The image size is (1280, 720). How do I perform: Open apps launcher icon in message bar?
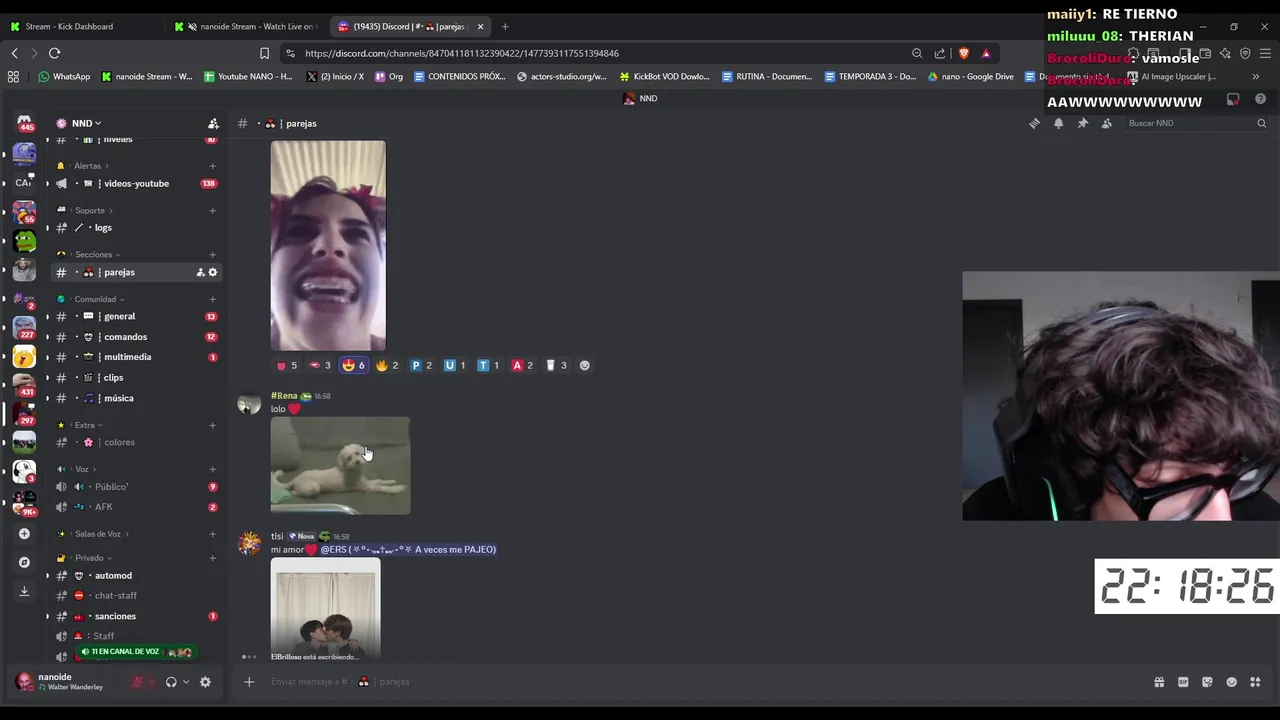click(x=1255, y=682)
